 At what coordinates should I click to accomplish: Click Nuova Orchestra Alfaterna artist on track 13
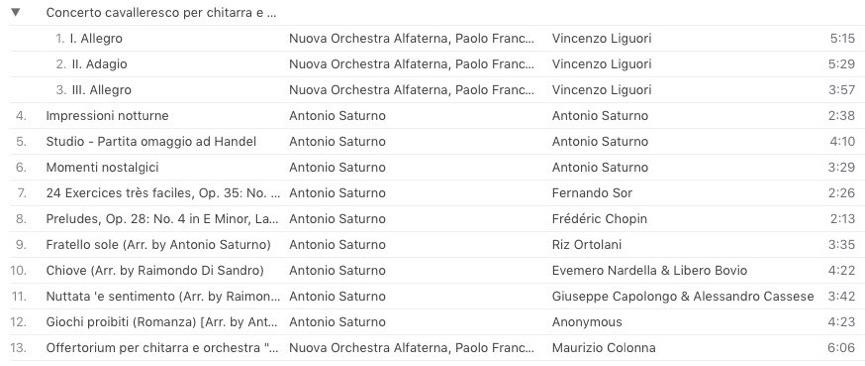[412, 348]
